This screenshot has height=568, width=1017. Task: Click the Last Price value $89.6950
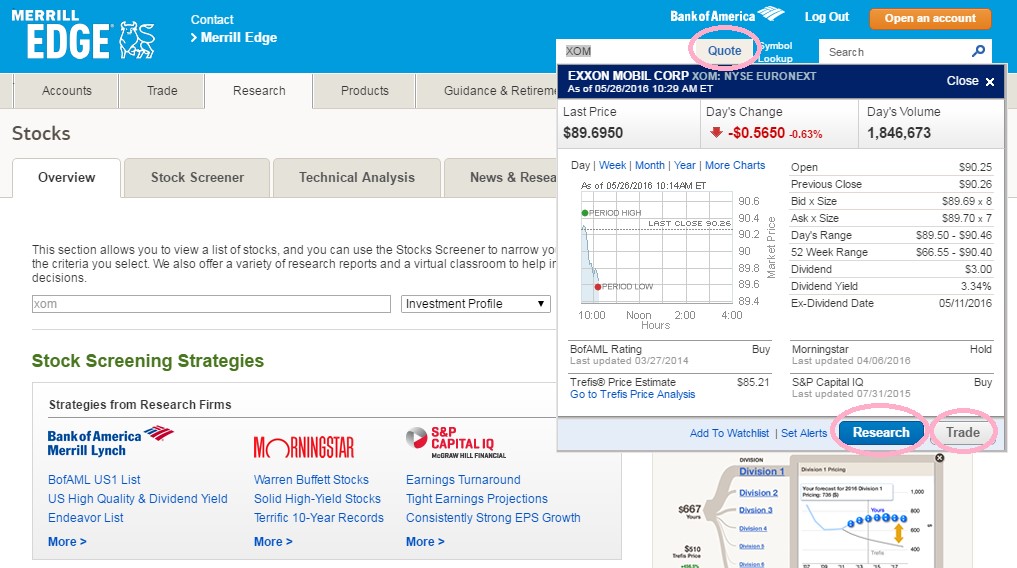click(x=593, y=133)
